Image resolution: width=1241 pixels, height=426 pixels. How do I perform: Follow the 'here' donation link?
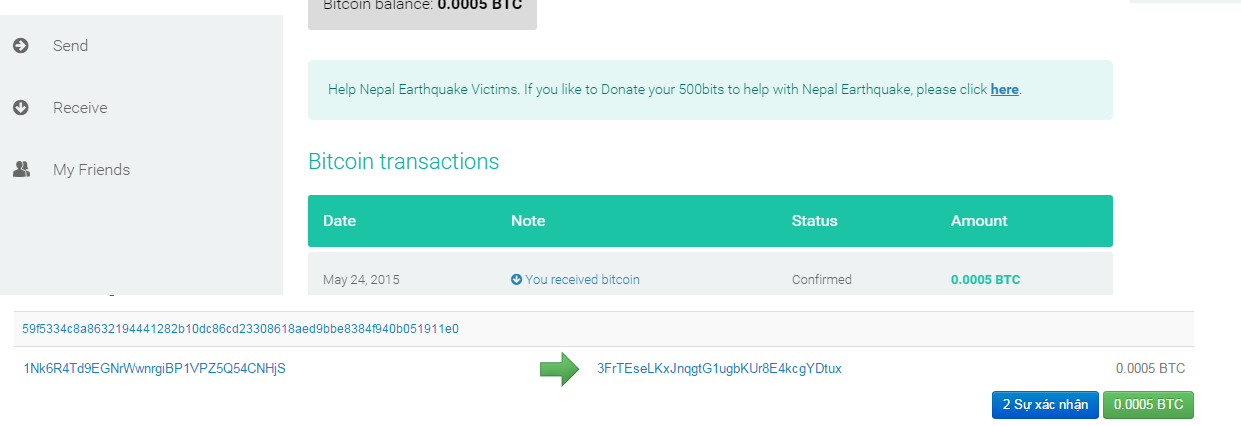(1004, 90)
